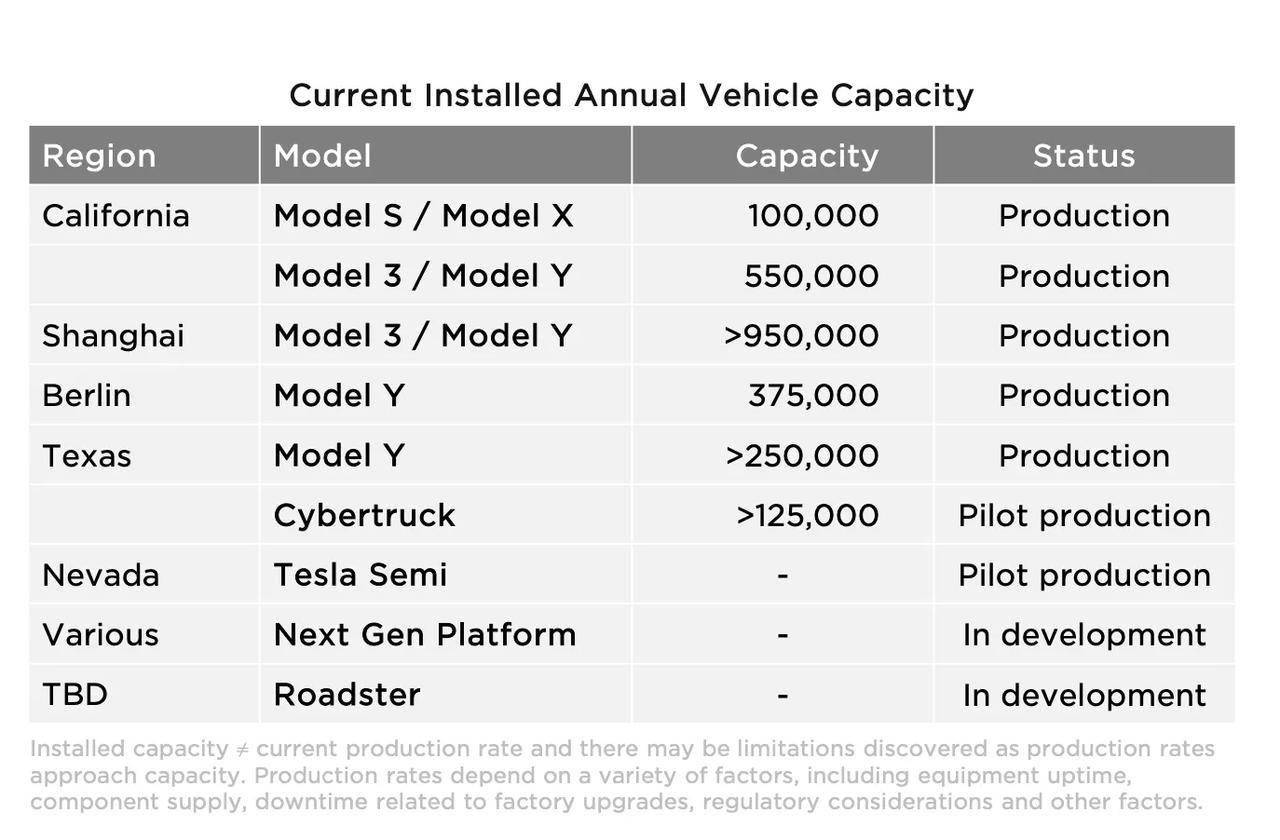Viewport: 1280px width, 840px height.
Task: Click the 550,000 capacity value
Action: (x=812, y=276)
